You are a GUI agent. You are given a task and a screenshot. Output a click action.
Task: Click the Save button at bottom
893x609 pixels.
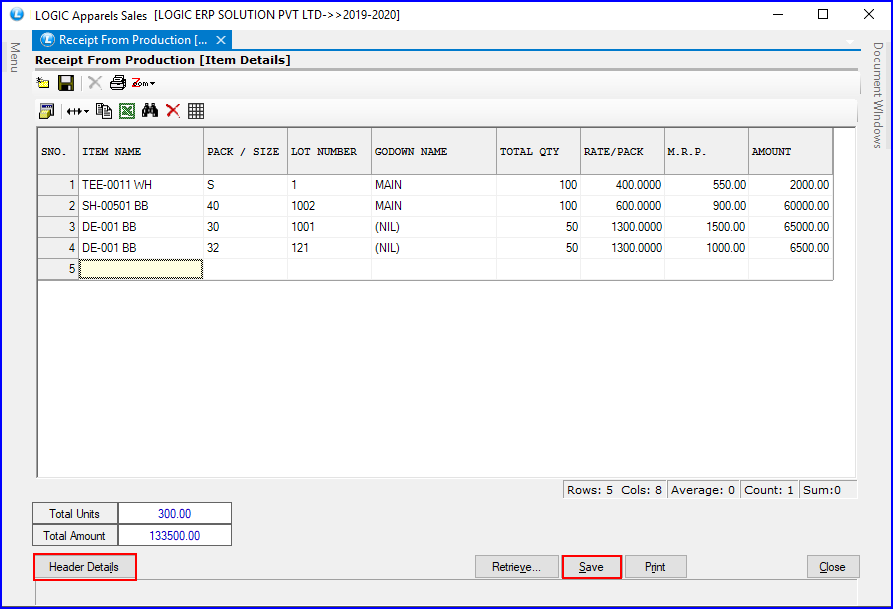pos(591,567)
